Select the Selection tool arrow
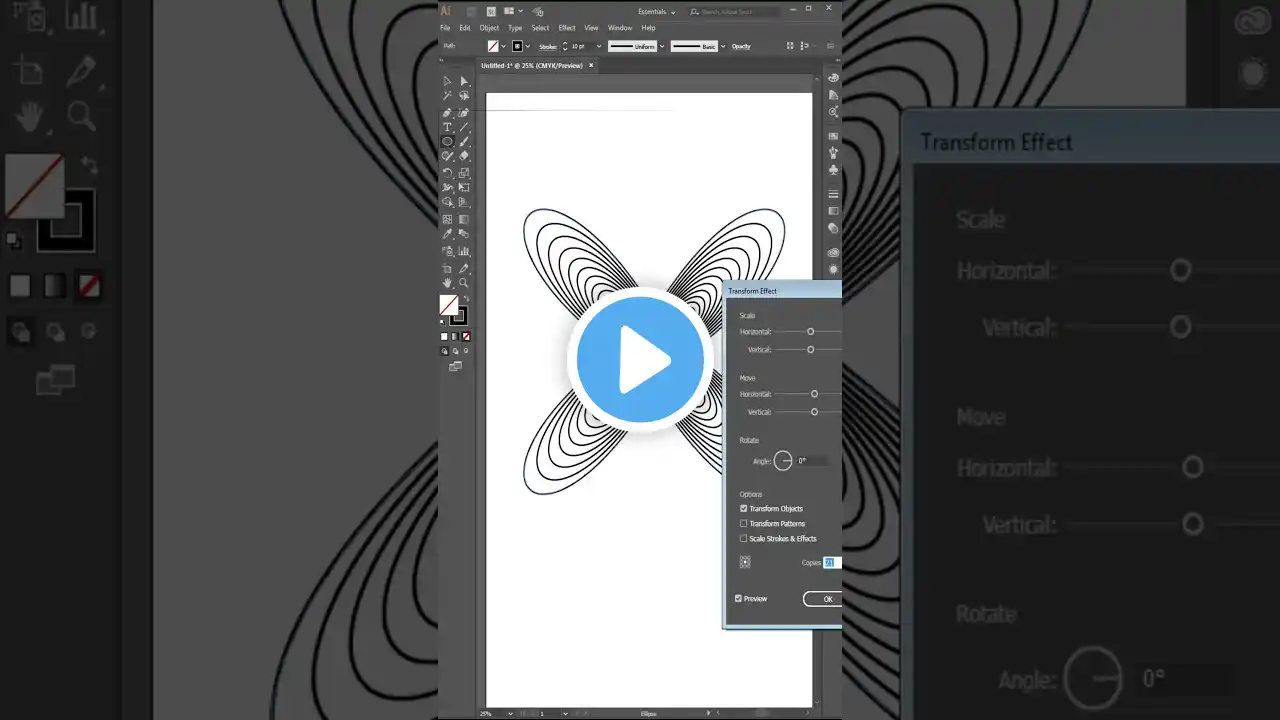The image size is (1280, 720). [x=447, y=81]
